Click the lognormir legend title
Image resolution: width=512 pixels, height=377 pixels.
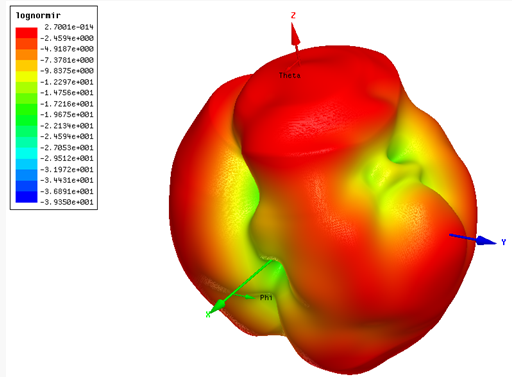38,15
